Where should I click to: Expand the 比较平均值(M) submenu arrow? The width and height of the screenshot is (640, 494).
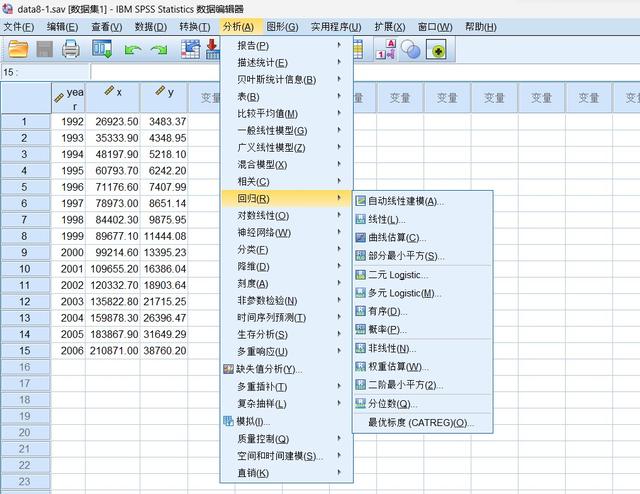339,113
